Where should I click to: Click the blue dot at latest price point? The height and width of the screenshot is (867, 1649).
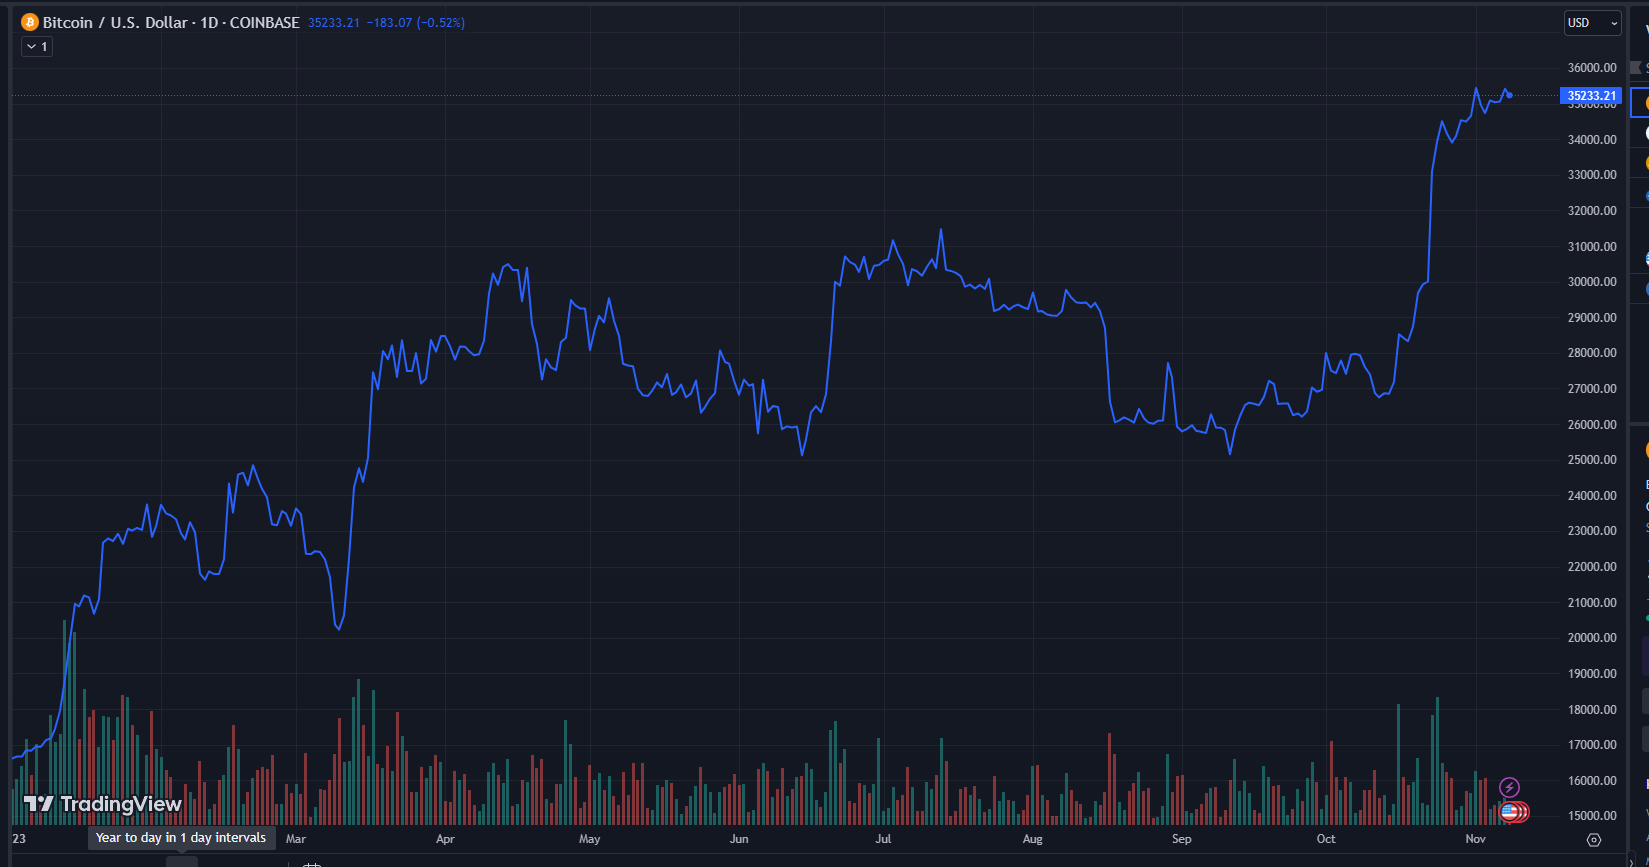click(1509, 96)
